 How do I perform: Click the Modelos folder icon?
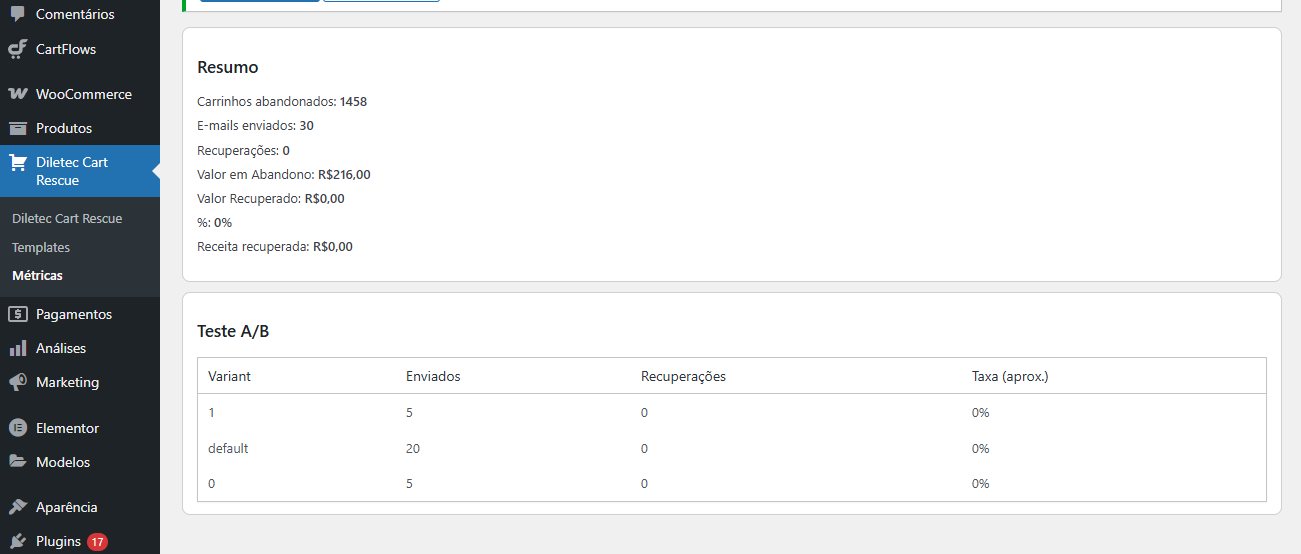(18, 462)
